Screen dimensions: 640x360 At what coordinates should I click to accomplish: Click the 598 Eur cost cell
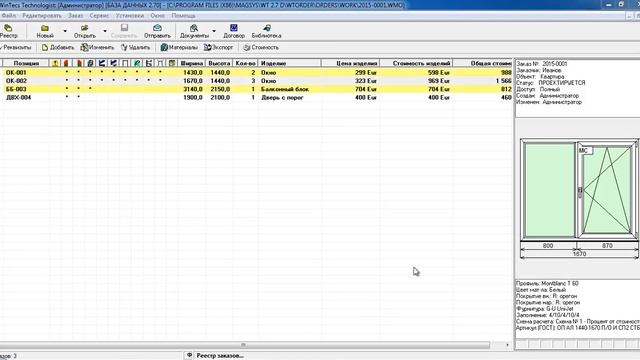click(x=438, y=72)
